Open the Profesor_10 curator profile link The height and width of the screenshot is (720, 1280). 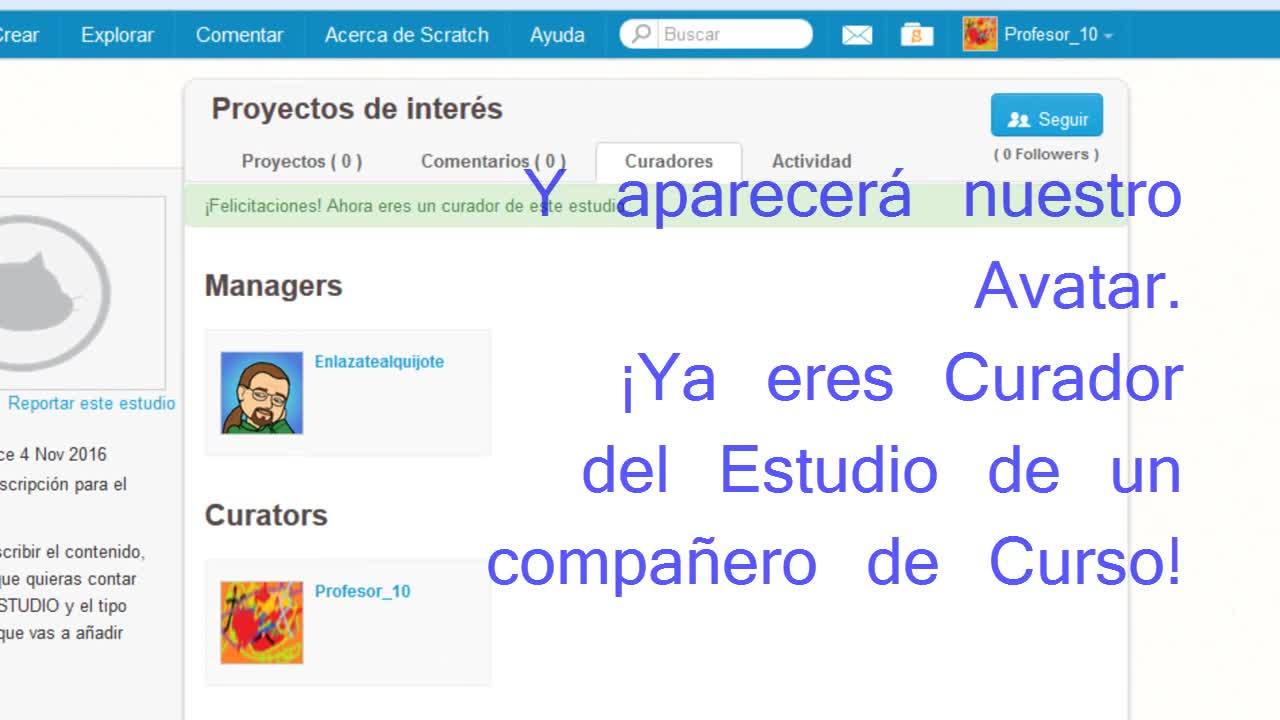tap(362, 591)
